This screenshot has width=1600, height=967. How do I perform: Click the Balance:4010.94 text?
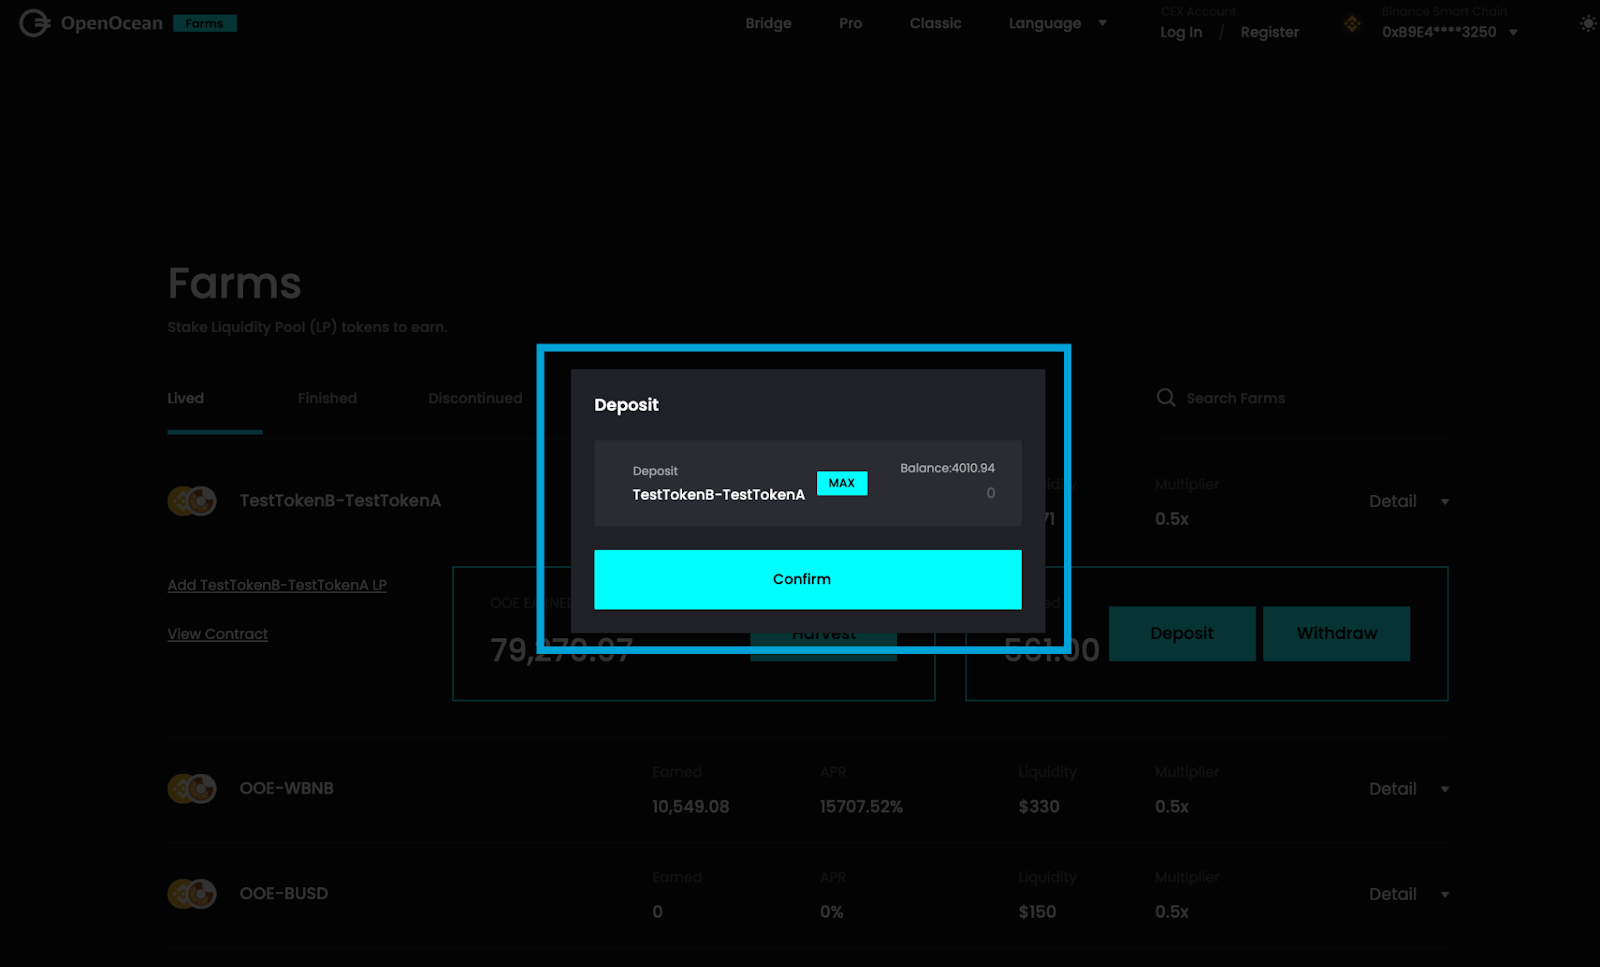coord(947,468)
